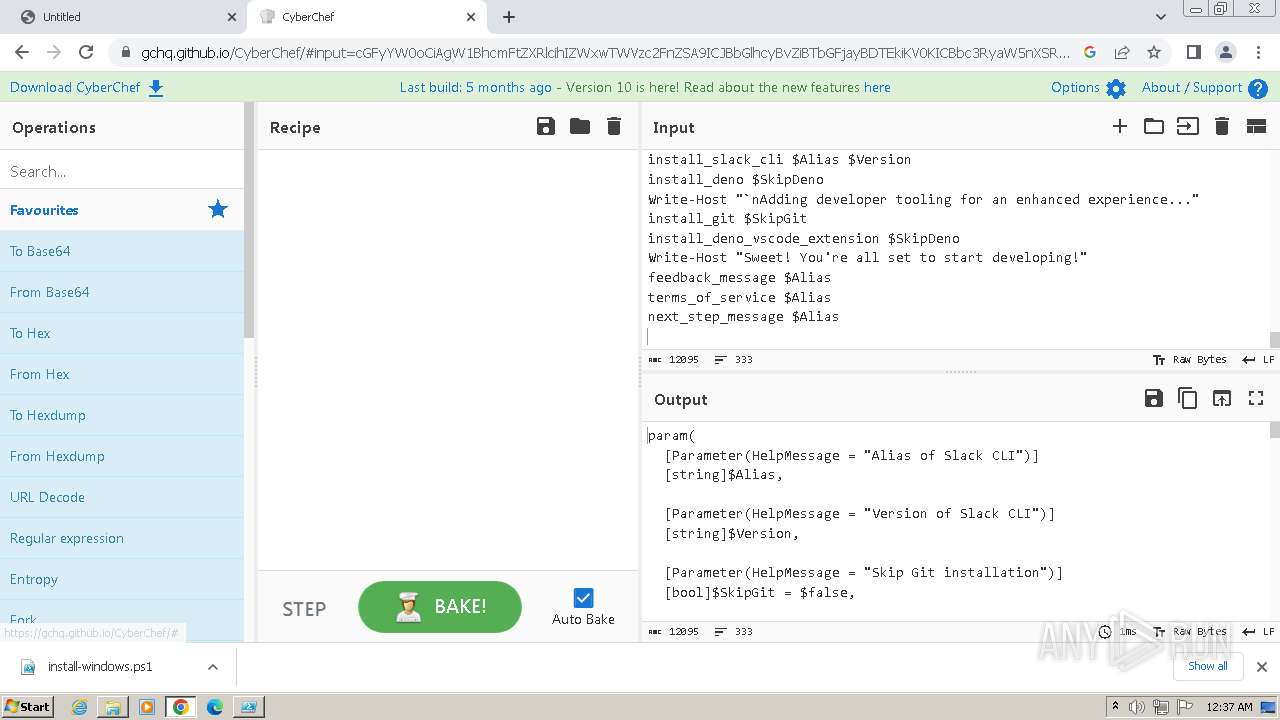
Task: Click the BAKE! button
Action: click(x=440, y=607)
